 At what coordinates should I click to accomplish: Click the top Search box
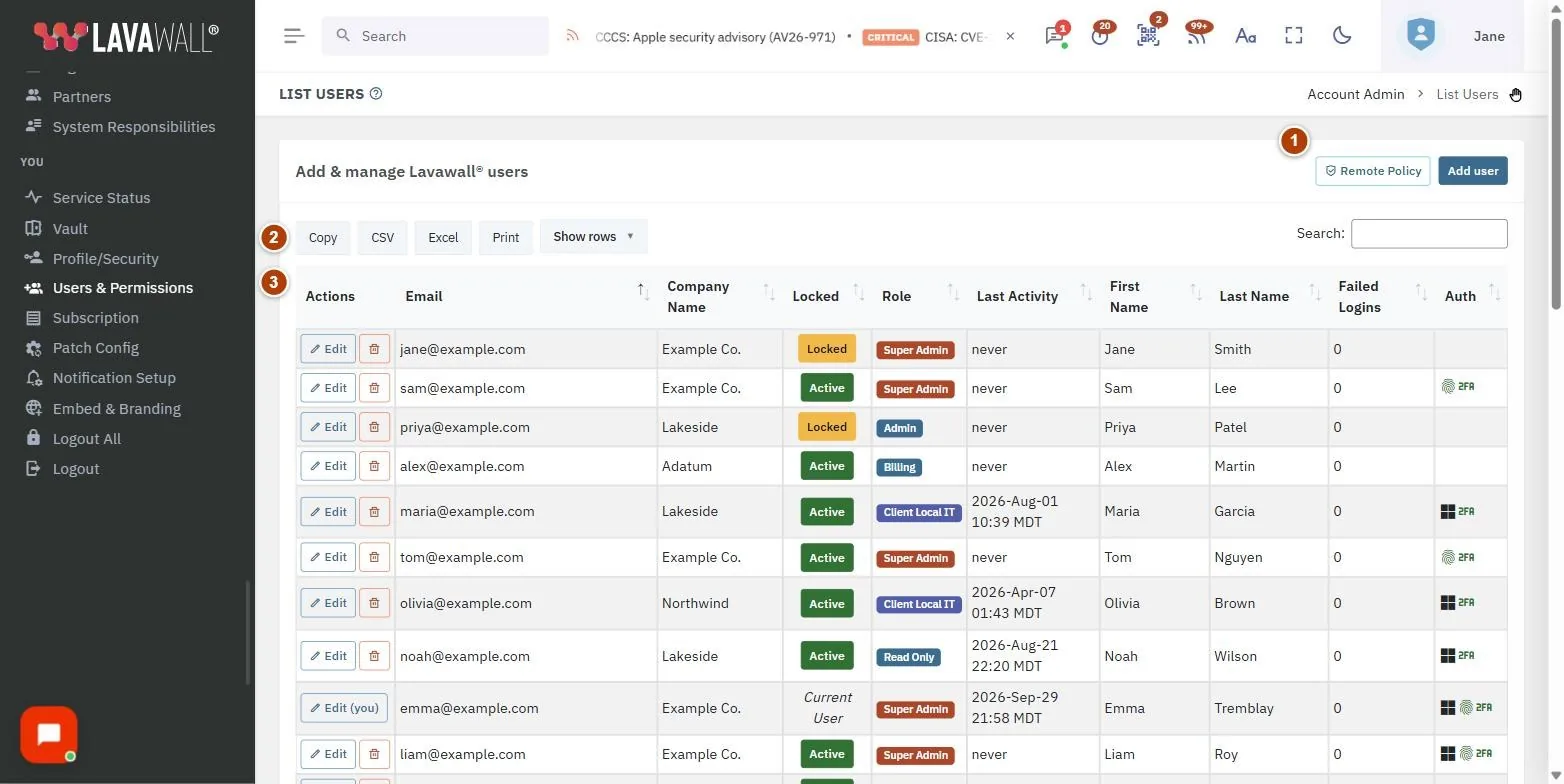[435, 36]
